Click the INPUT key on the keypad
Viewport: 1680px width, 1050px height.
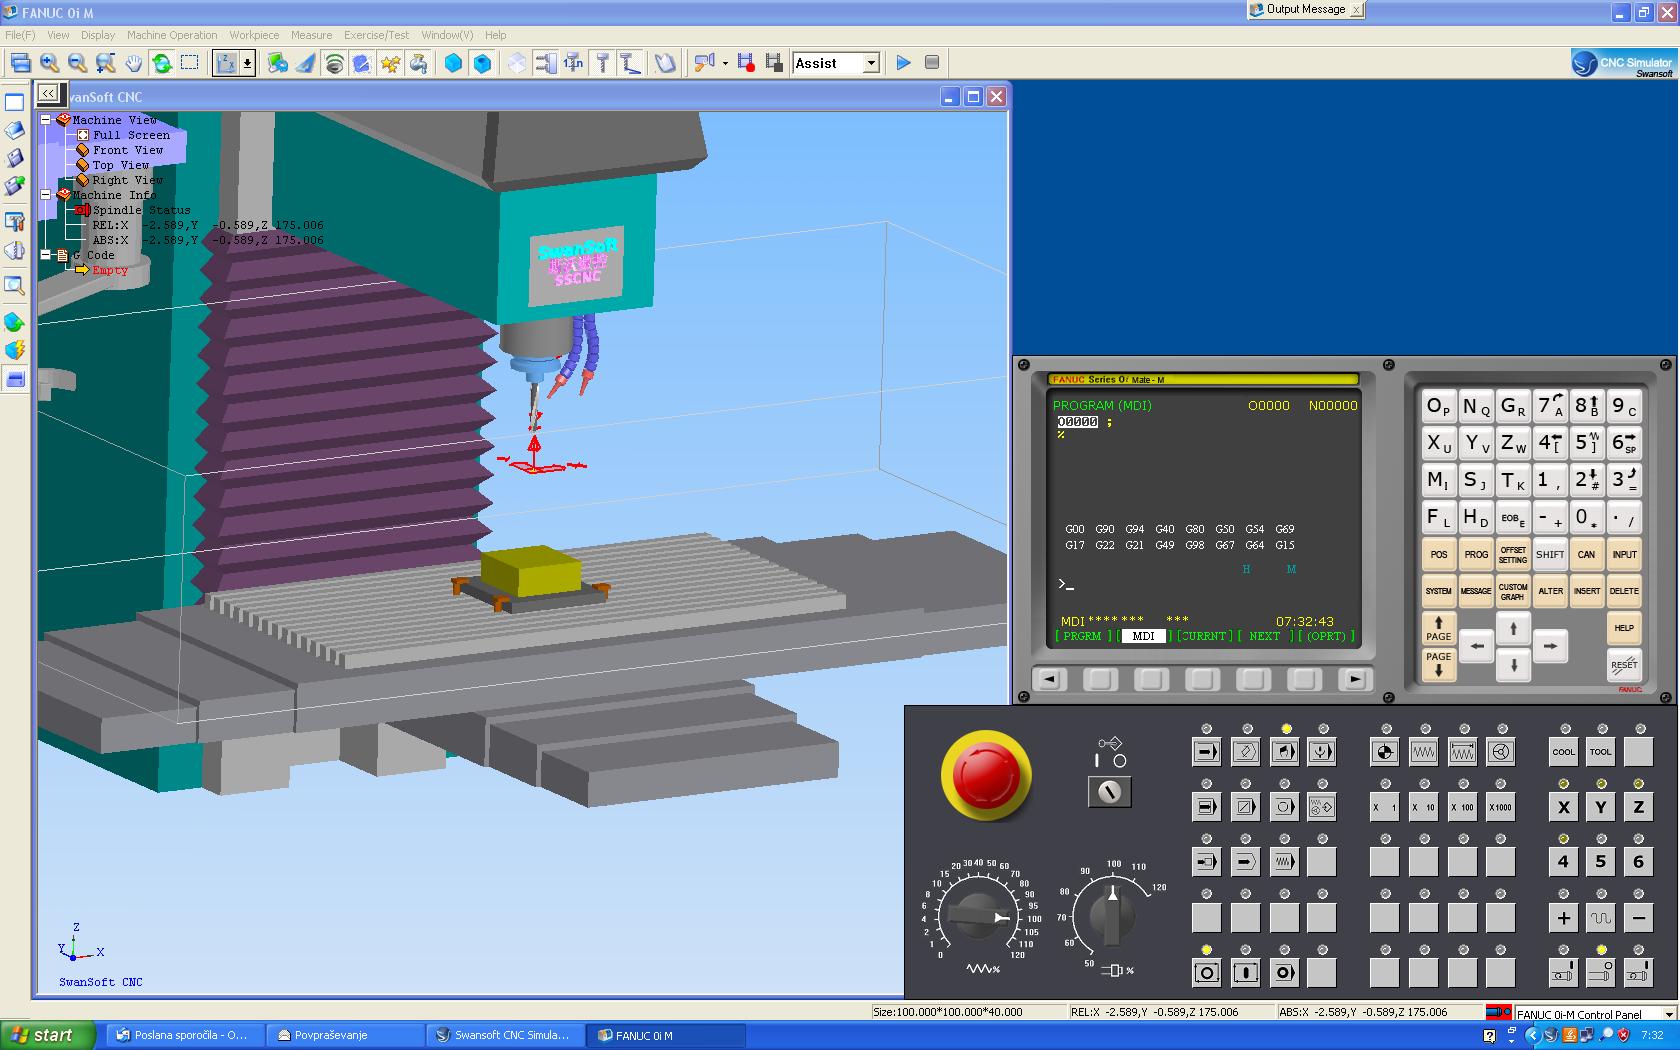[1624, 554]
